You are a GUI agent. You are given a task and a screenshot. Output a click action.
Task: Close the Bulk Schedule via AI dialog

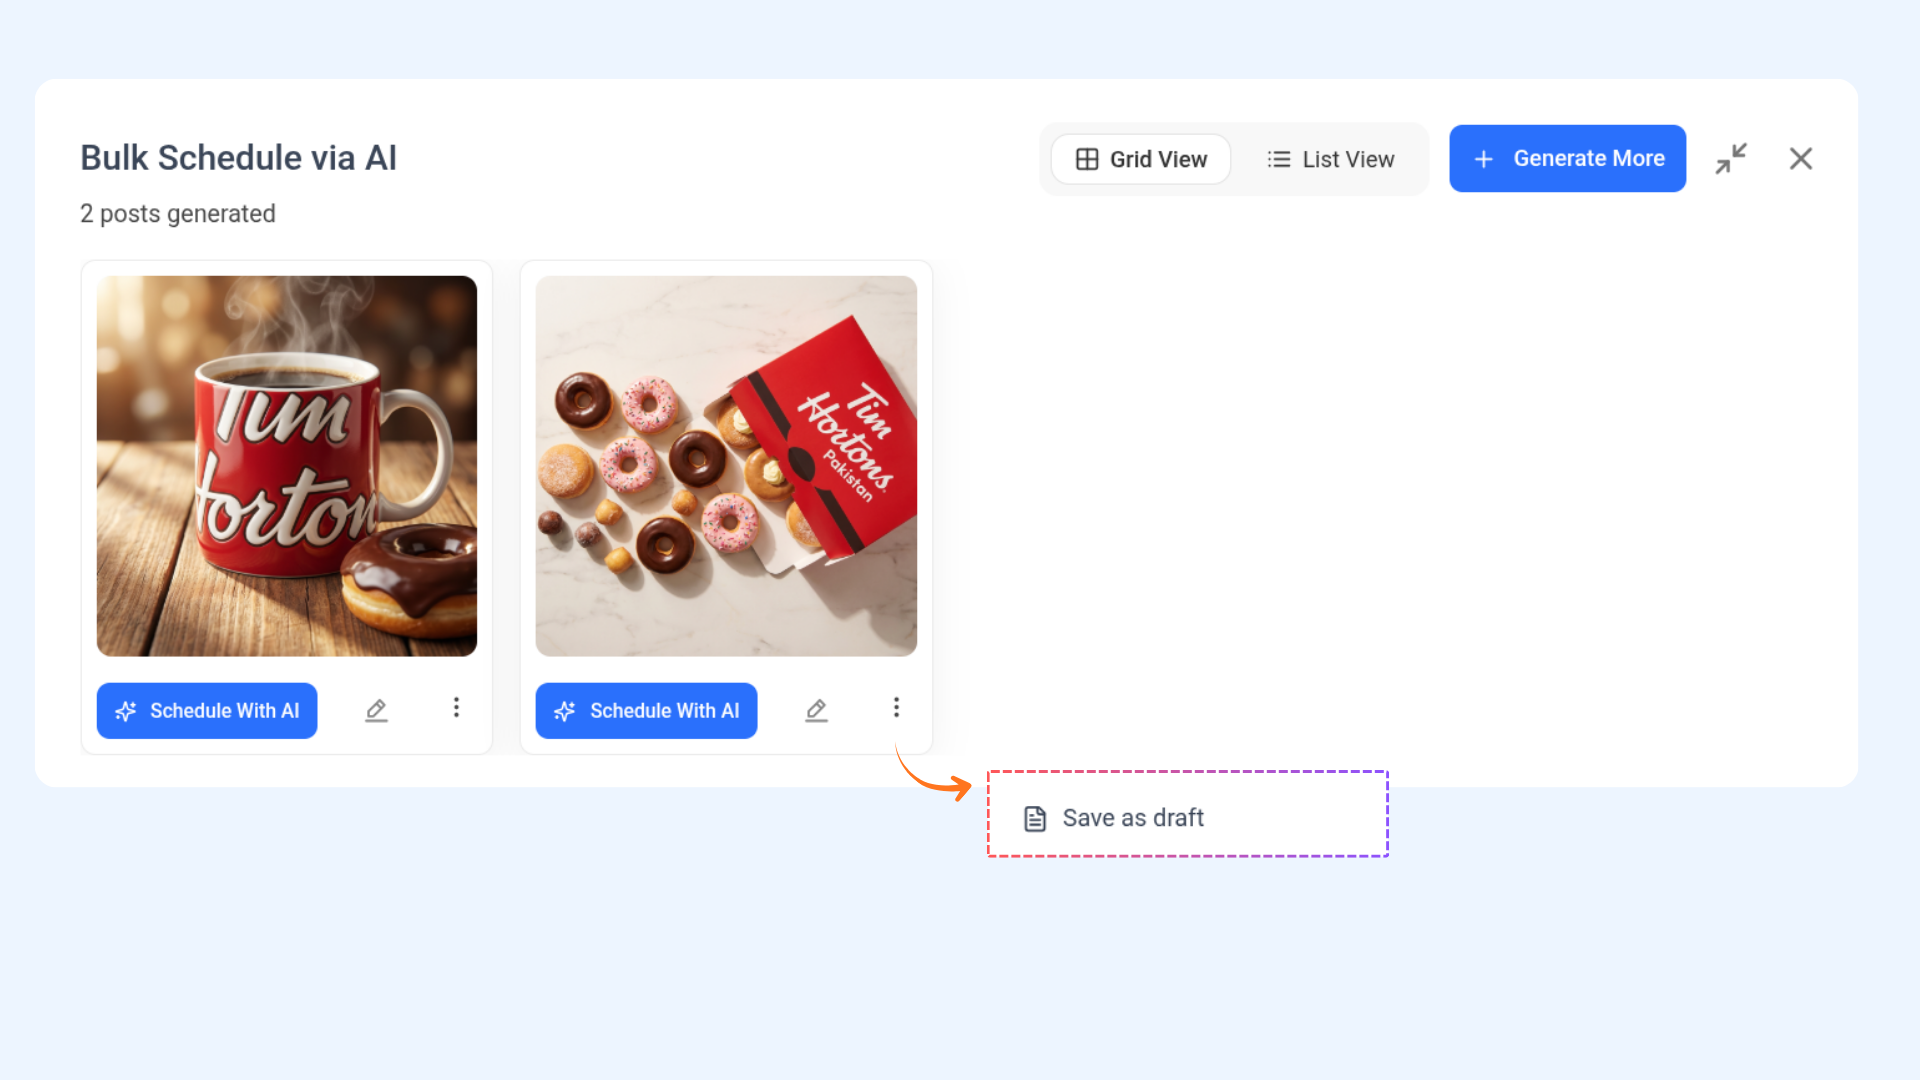point(1801,158)
